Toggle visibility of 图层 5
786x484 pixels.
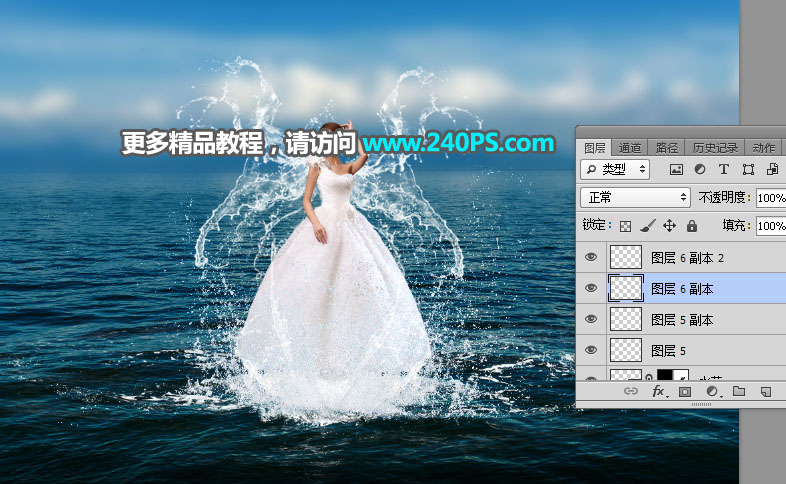coord(591,350)
